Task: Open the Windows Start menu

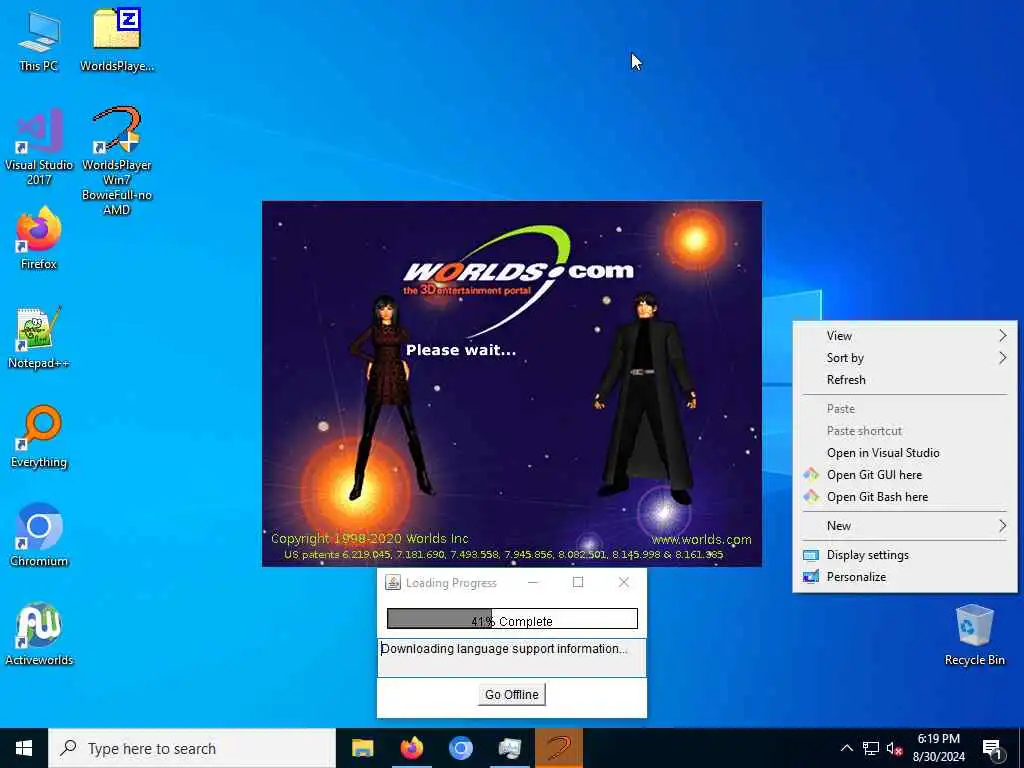Action: tap(24, 748)
